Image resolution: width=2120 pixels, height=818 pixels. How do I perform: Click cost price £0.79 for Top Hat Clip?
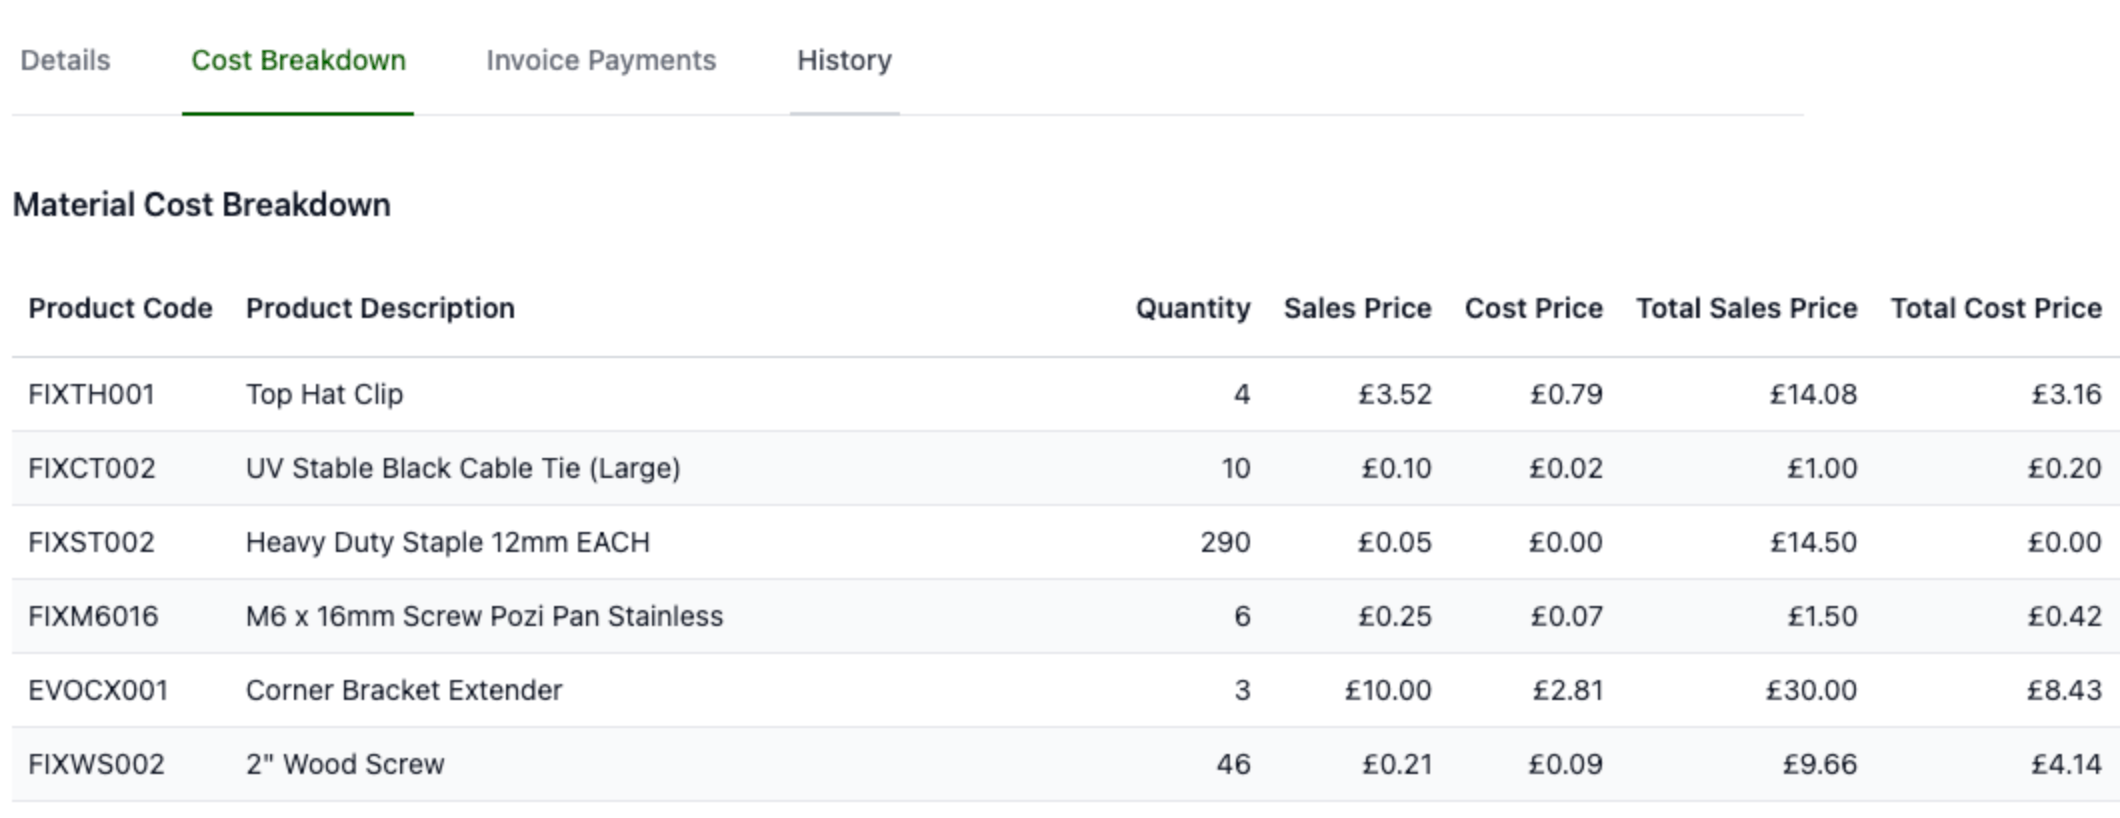(x=1566, y=394)
